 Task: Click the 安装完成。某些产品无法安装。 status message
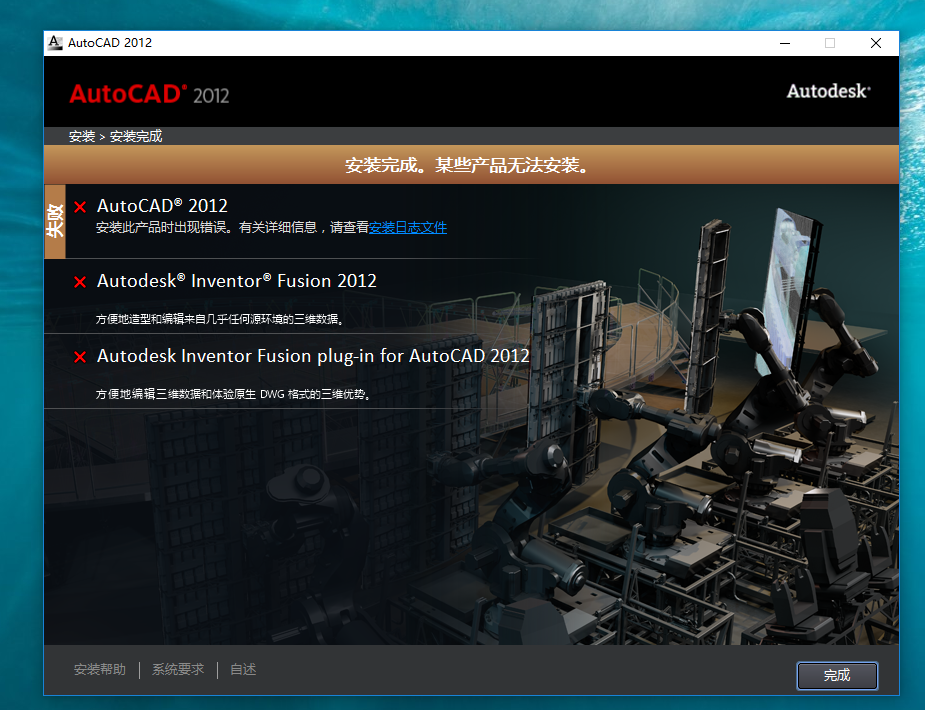click(x=467, y=165)
